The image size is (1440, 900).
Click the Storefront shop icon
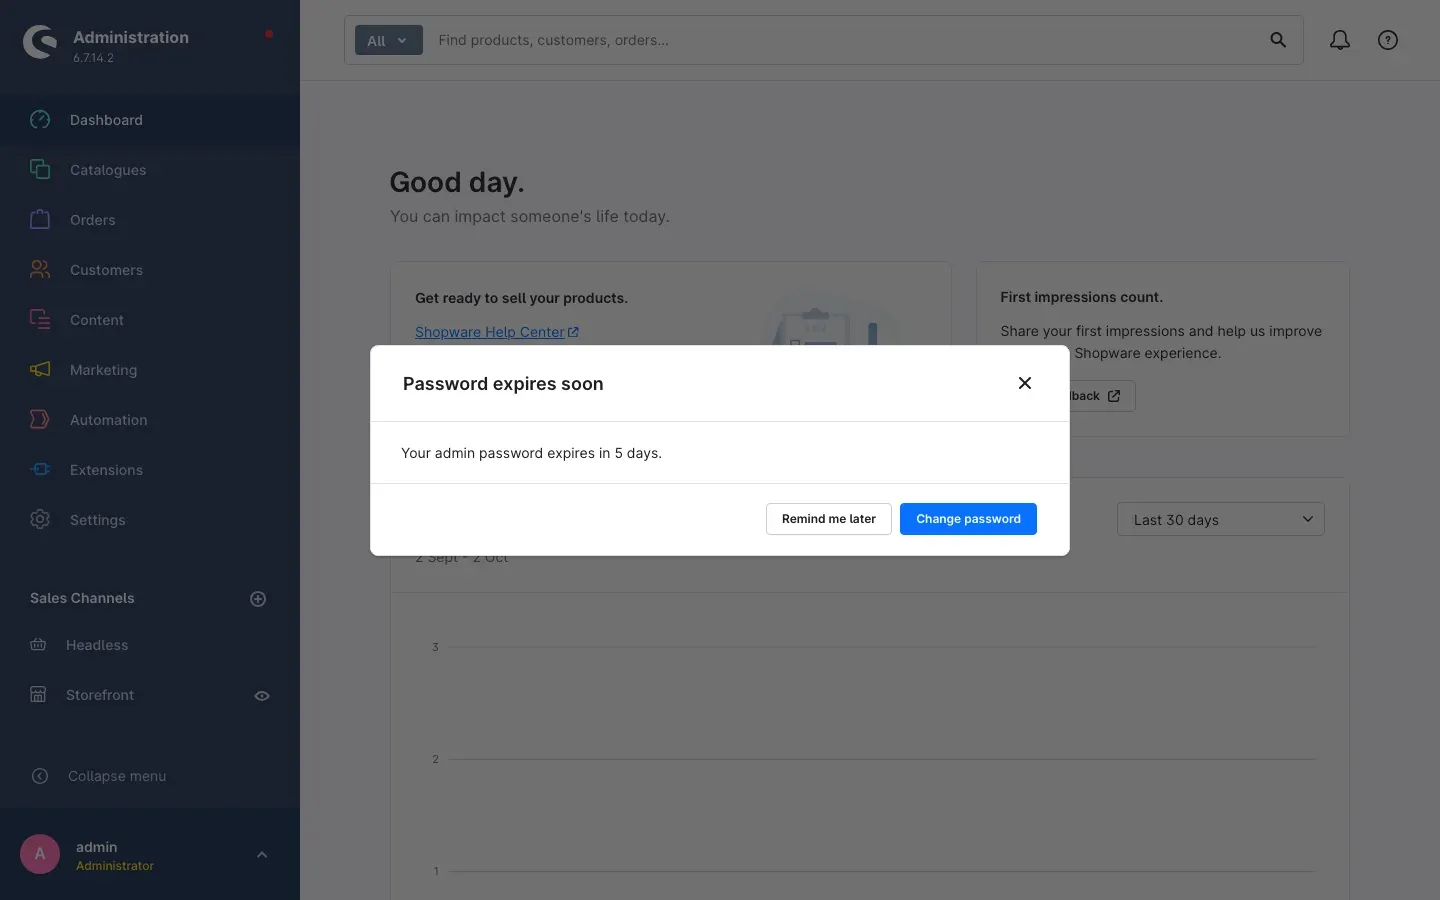[38, 695]
